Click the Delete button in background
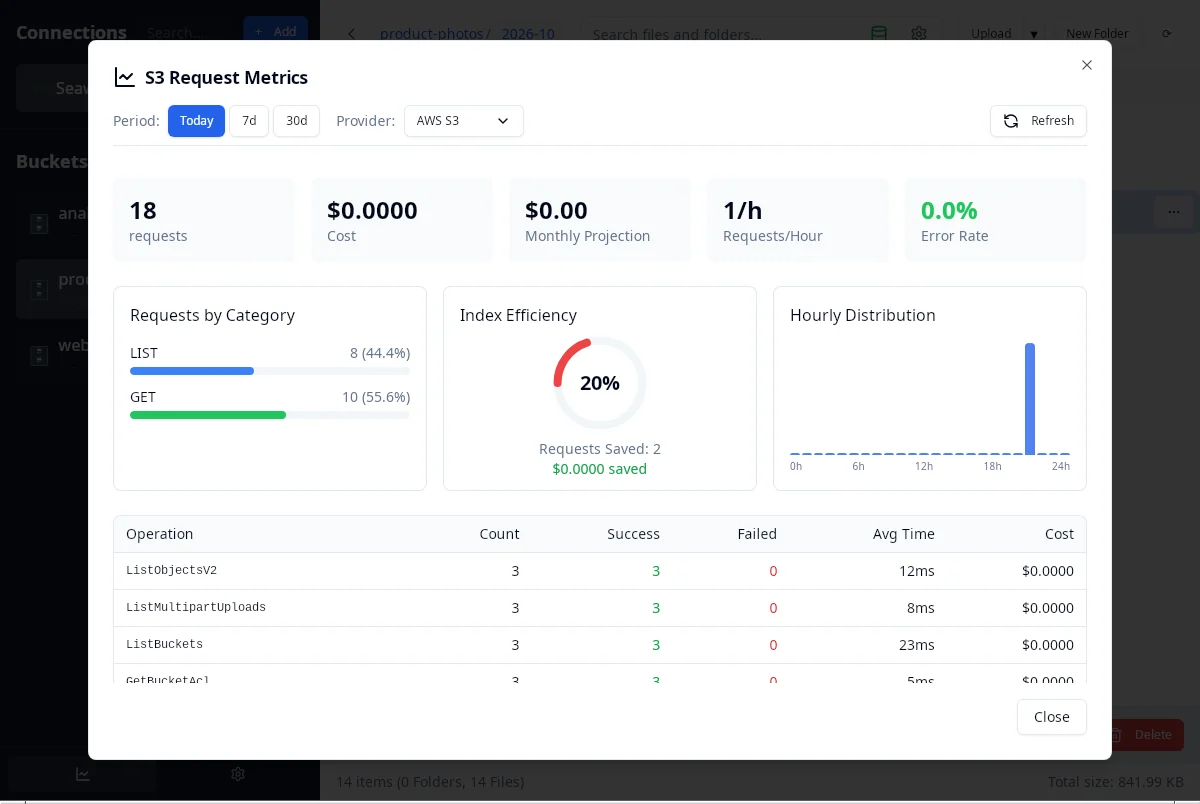 [x=1142, y=735]
